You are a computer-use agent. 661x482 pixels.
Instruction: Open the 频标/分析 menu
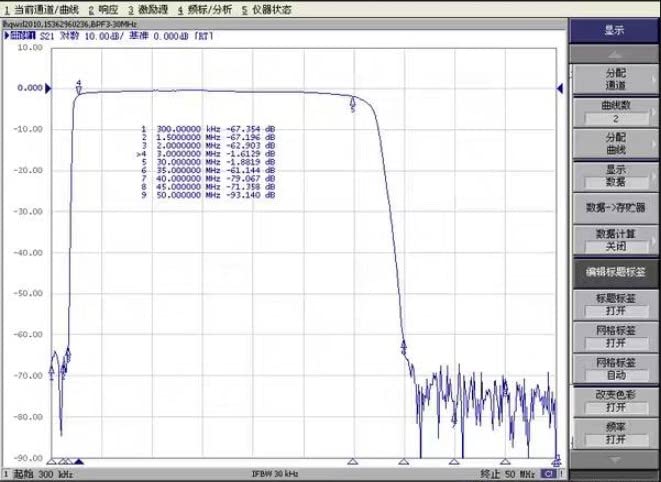[204, 9]
